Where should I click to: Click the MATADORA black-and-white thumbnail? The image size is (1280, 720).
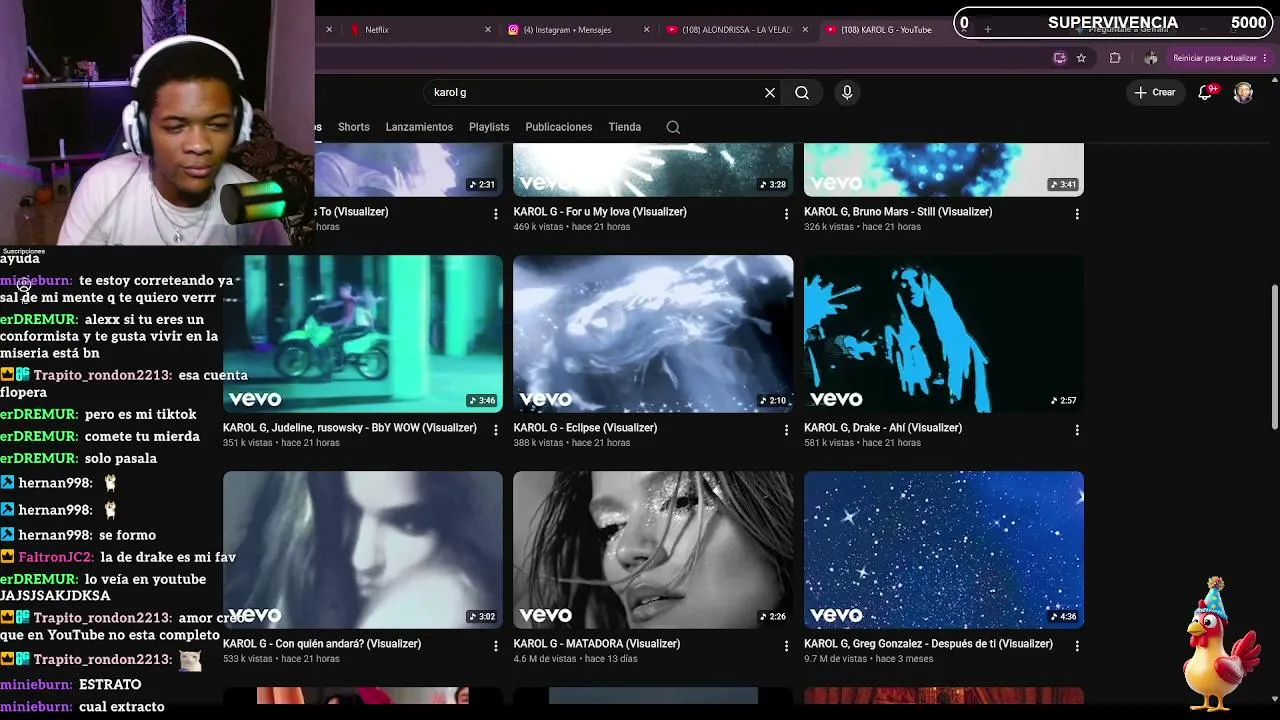653,550
